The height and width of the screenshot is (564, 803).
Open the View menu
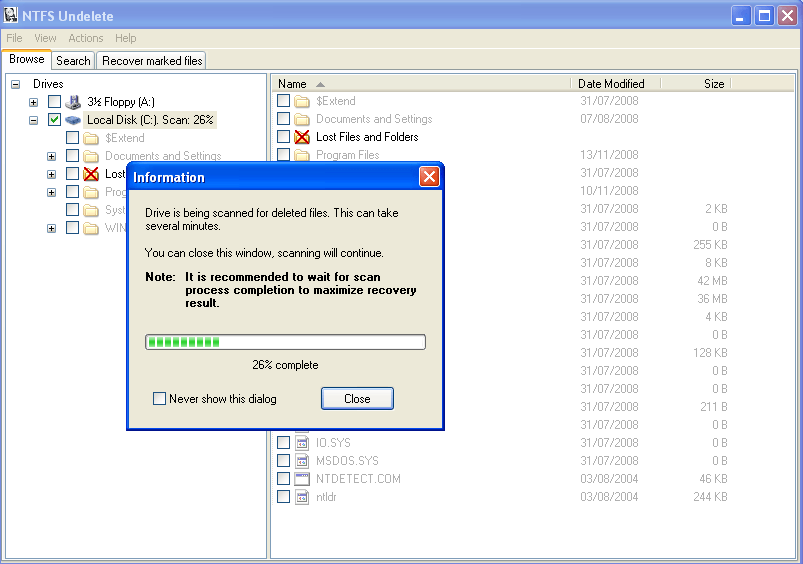point(45,38)
